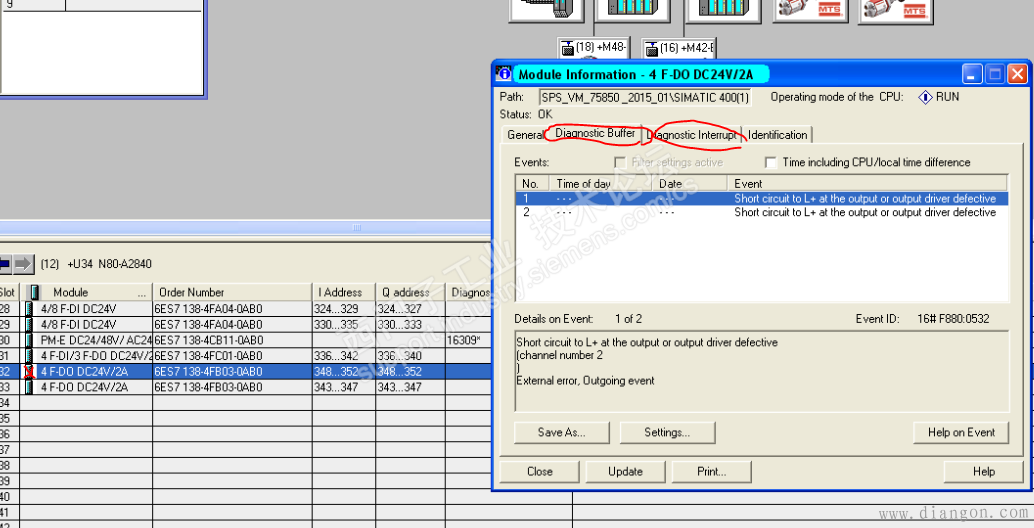Click the back navigation arrow above the slot table
The height and width of the screenshot is (528, 1034).
pos(4,264)
